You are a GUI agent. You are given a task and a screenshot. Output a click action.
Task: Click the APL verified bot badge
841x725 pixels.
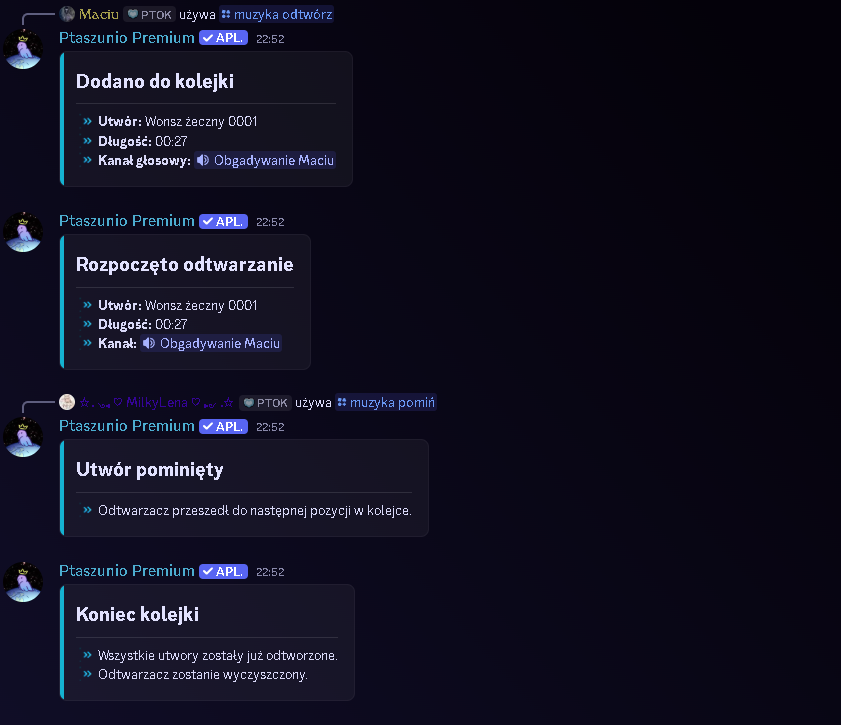[x=222, y=37]
